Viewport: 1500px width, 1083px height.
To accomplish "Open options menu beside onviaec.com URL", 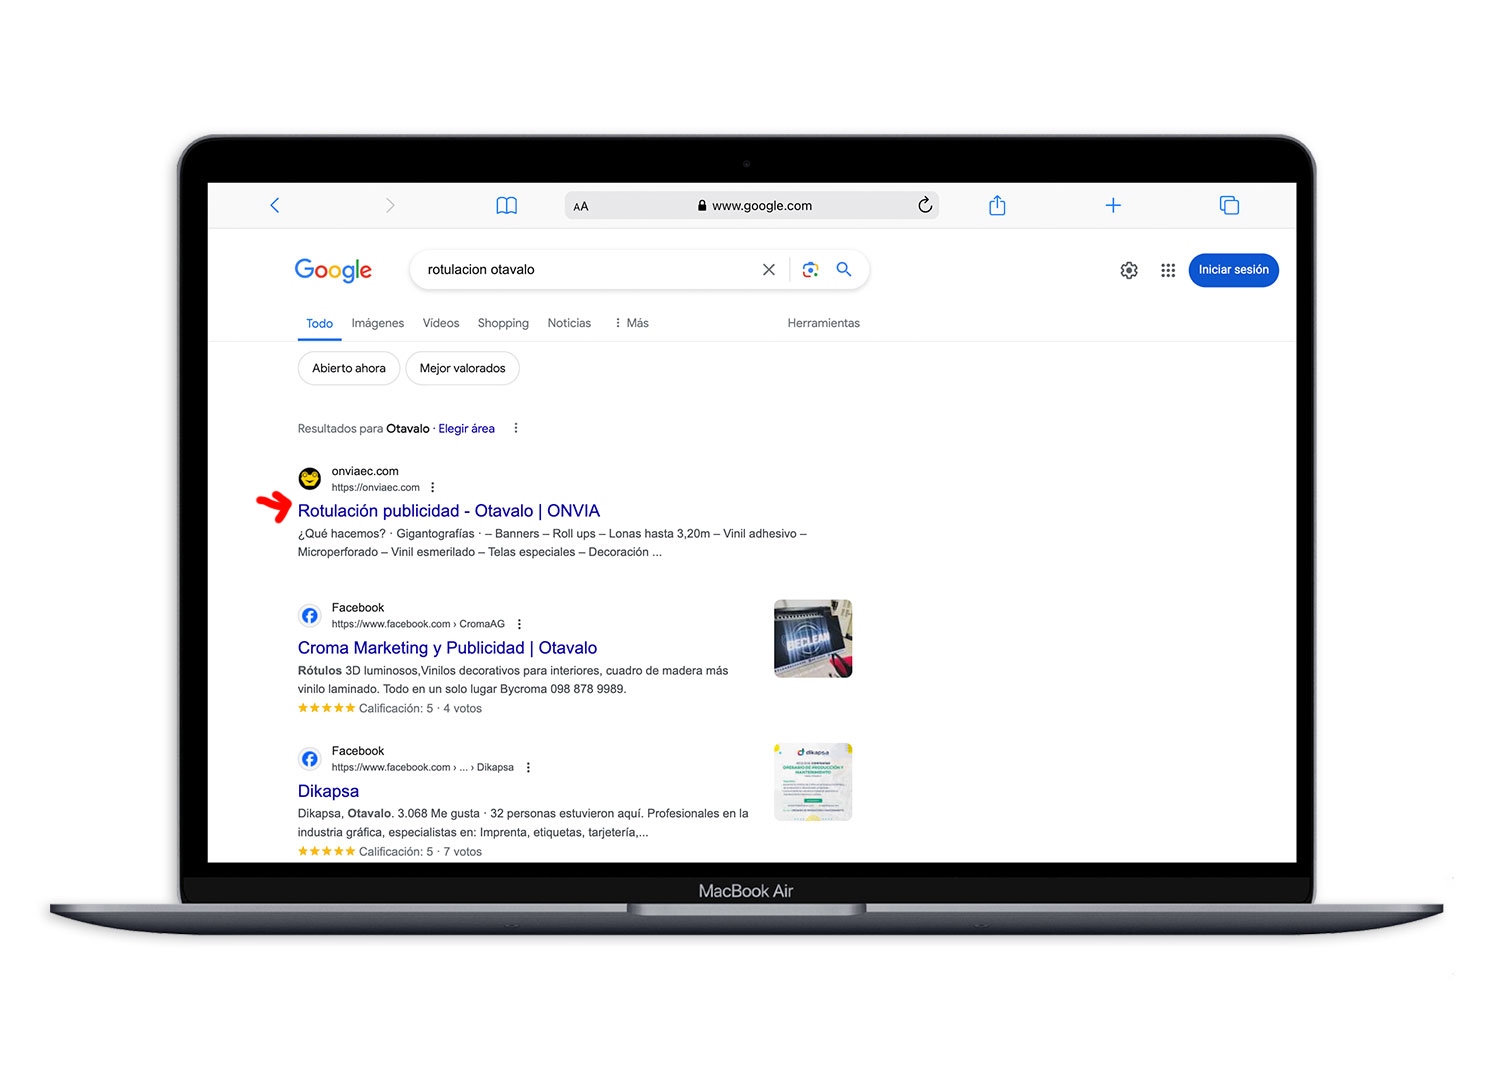I will pos(433,488).
